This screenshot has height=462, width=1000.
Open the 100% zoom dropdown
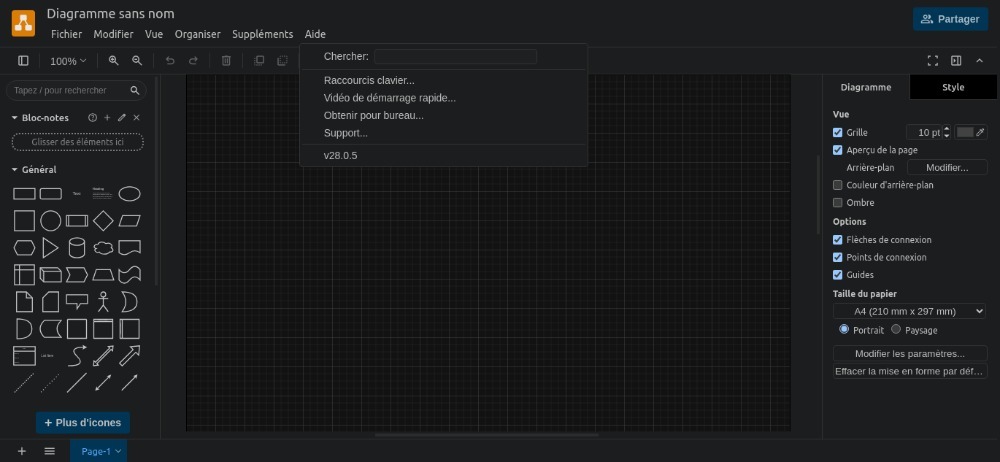68,61
